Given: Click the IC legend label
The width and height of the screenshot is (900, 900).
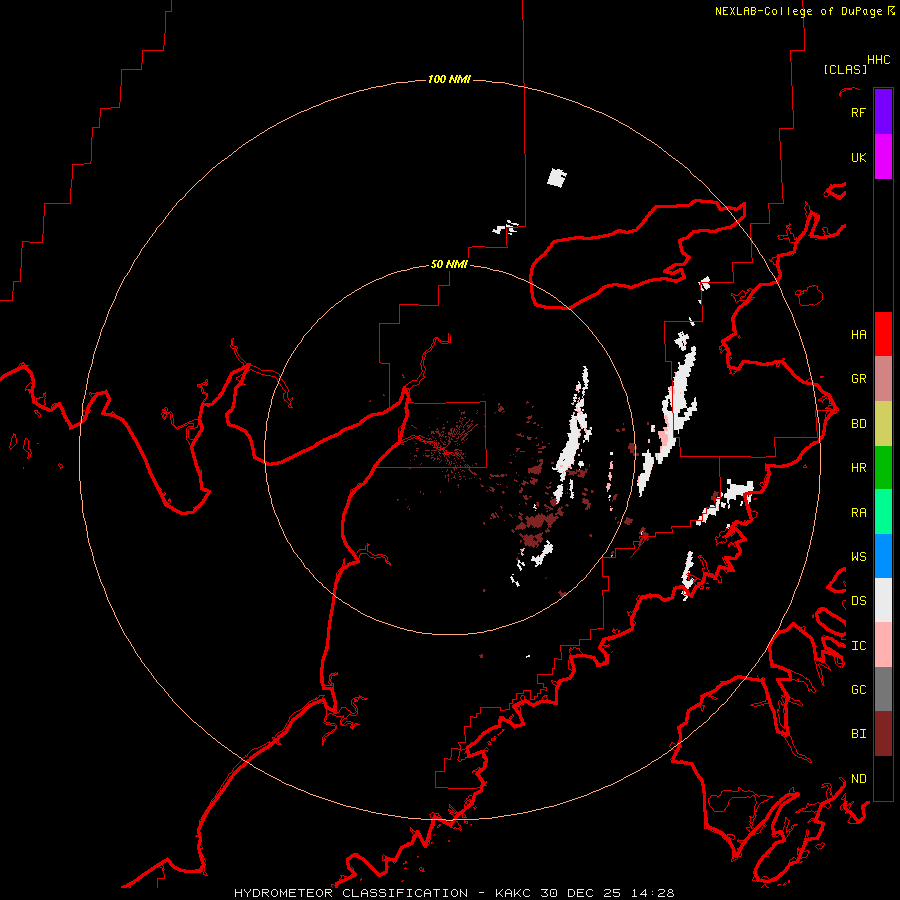Looking at the screenshot, I should (x=858, y=646).
